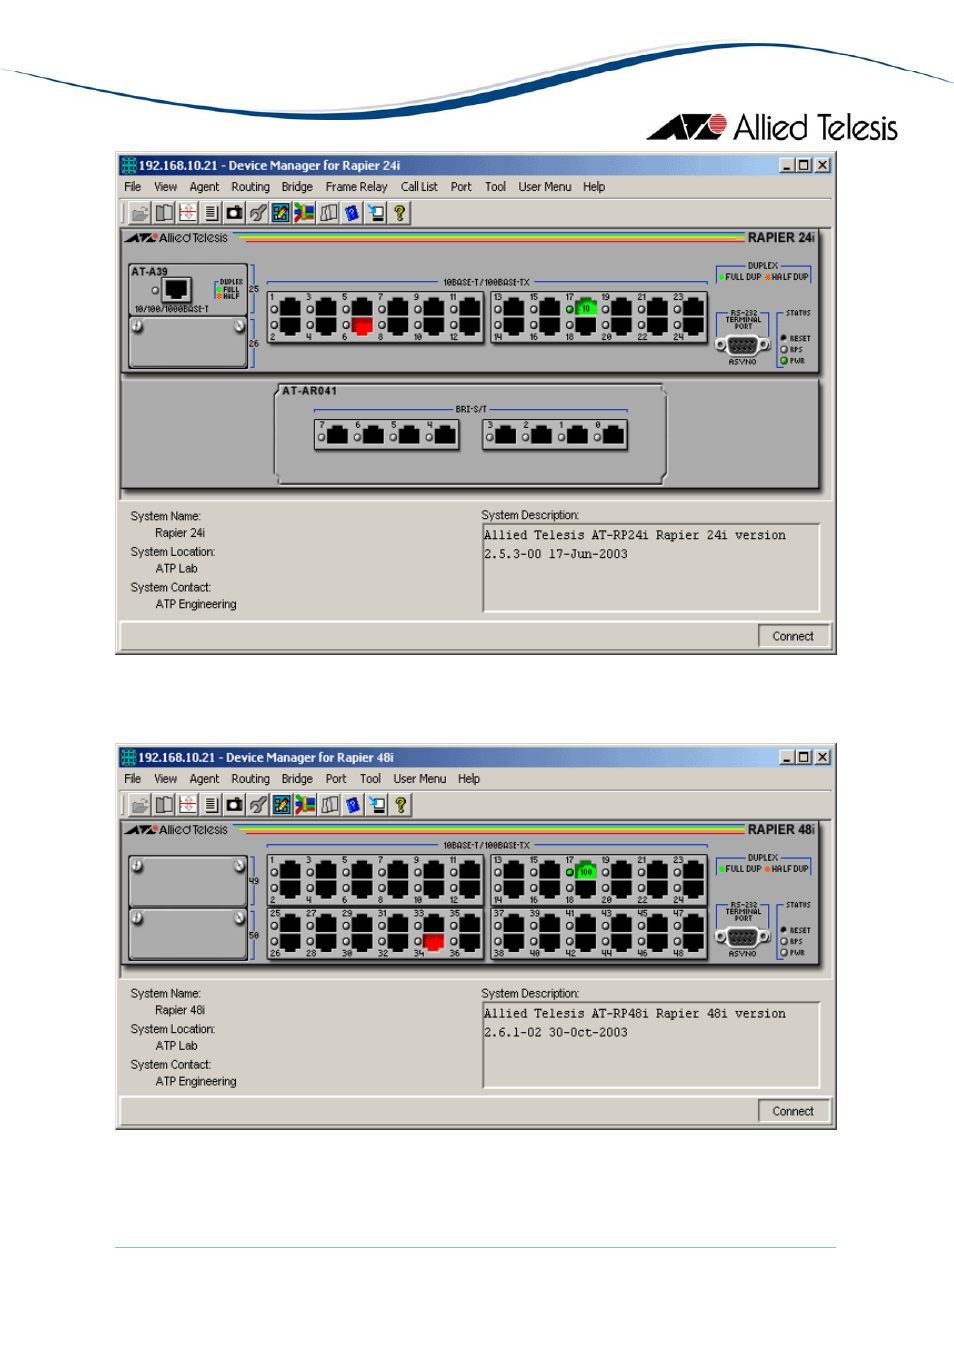Click the empty slot 26 bay on Rapier 24i
954x1350 pixels.
click(x=188, y=343)
